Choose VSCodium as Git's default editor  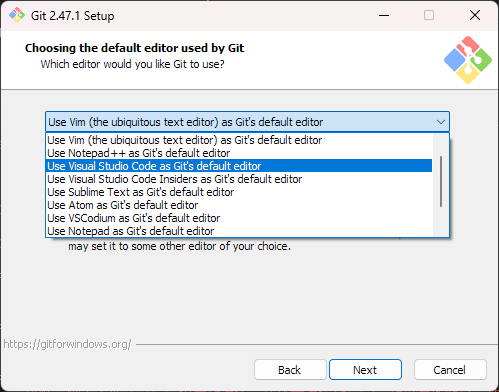click(239, 218)
